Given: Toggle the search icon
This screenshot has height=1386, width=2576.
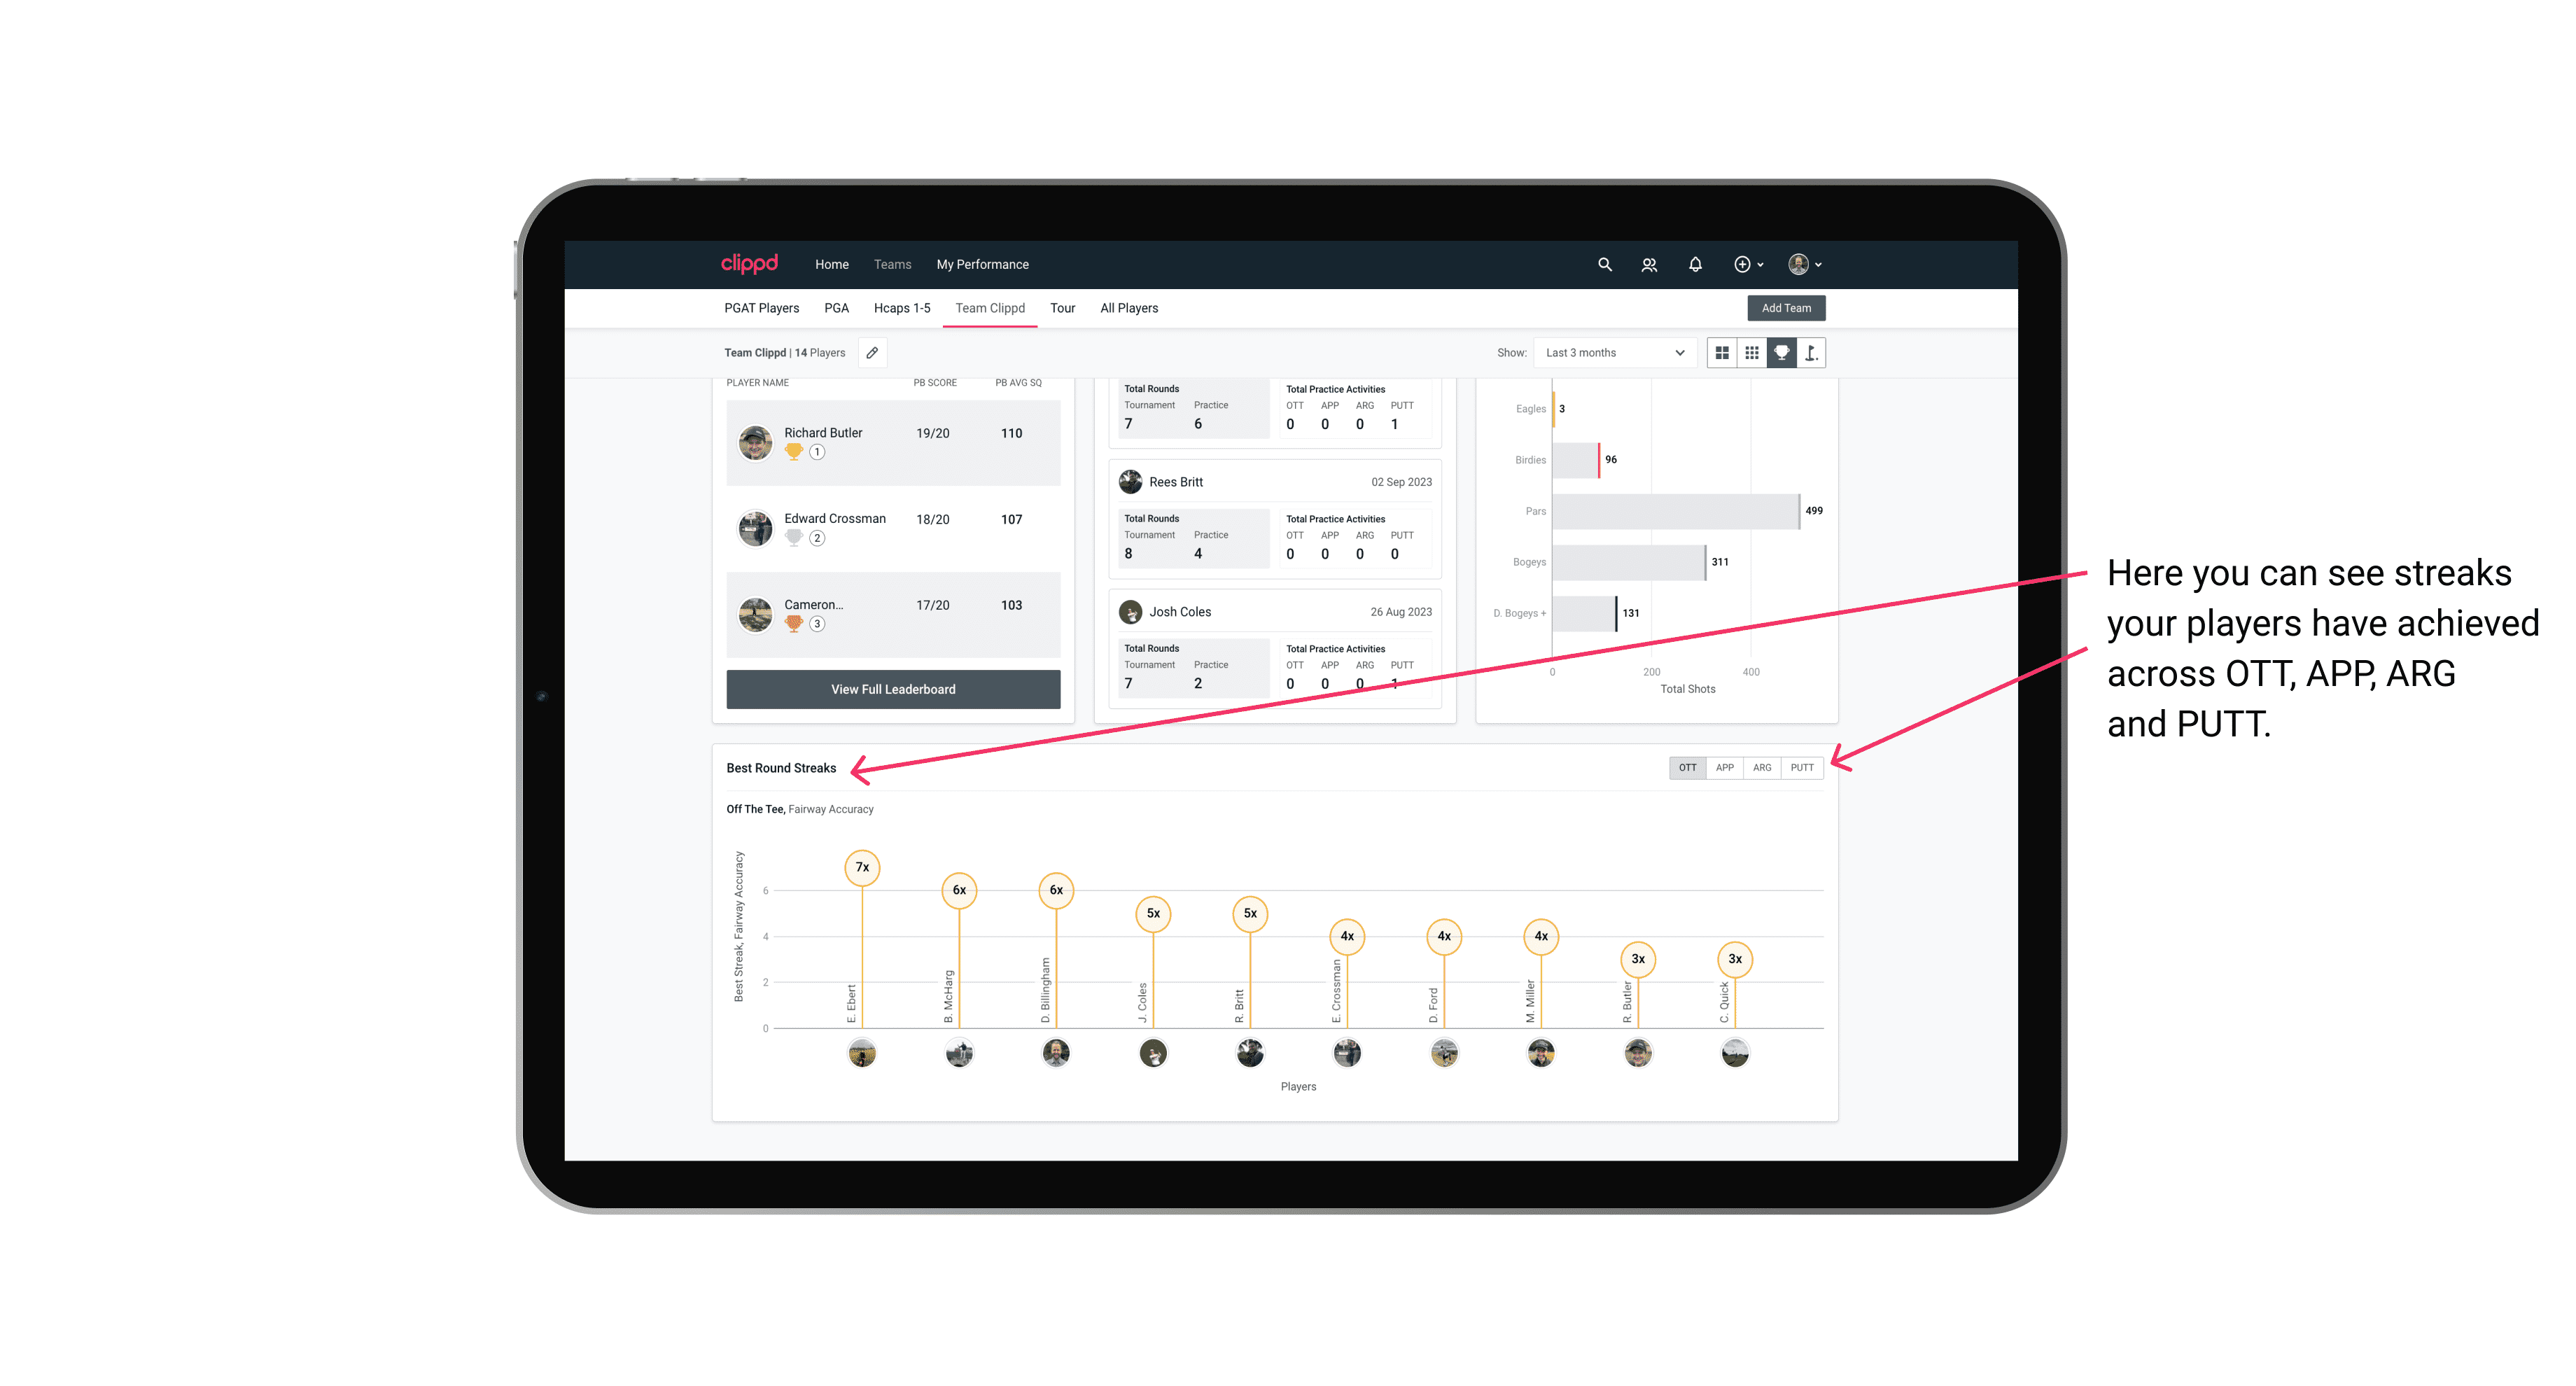Looking at the screenshot, I should pos(1605,265).
